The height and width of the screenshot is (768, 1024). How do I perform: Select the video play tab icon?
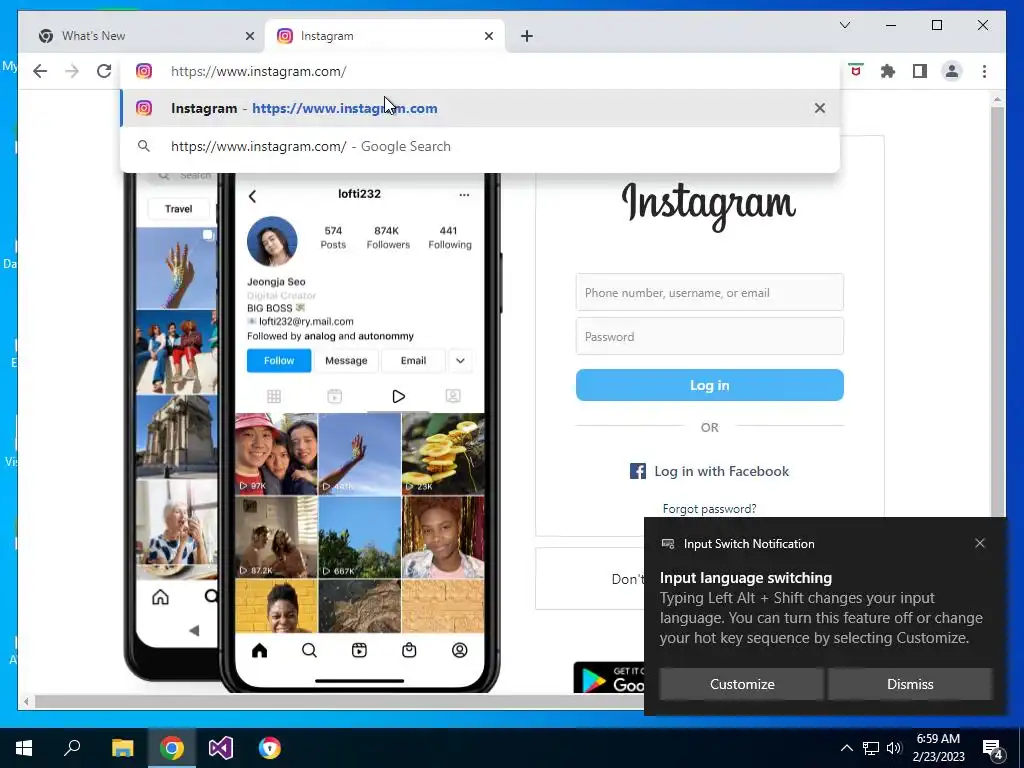(x=398, y=396)
